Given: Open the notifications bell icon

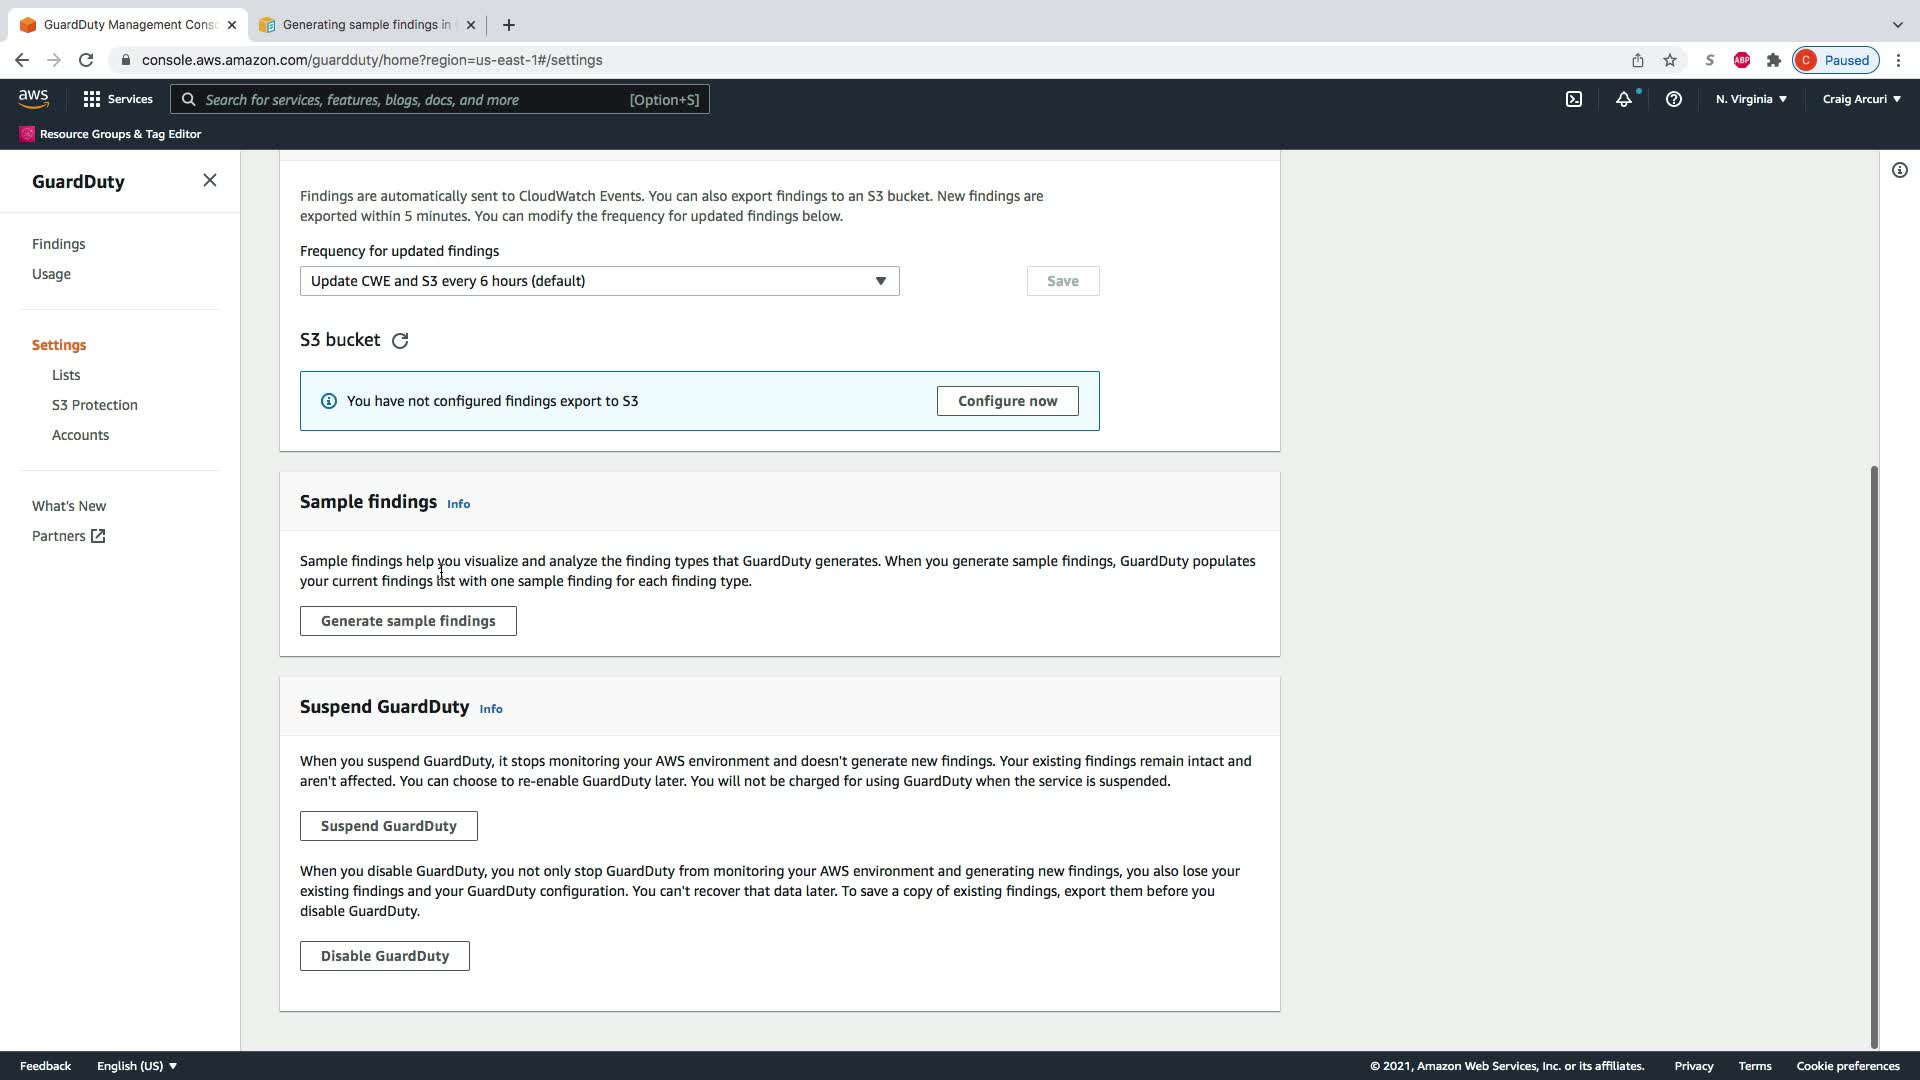Looking at the screenshot, I should point(1623,99).
